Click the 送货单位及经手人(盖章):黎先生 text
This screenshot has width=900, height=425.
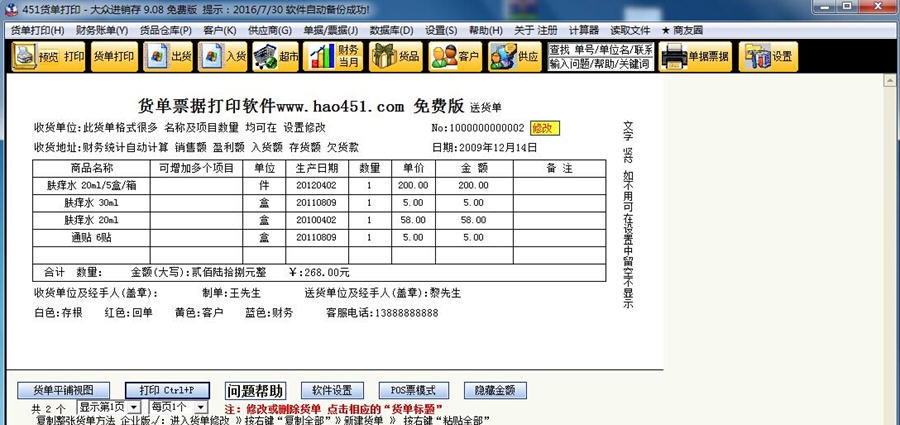(x=382, y=293)
